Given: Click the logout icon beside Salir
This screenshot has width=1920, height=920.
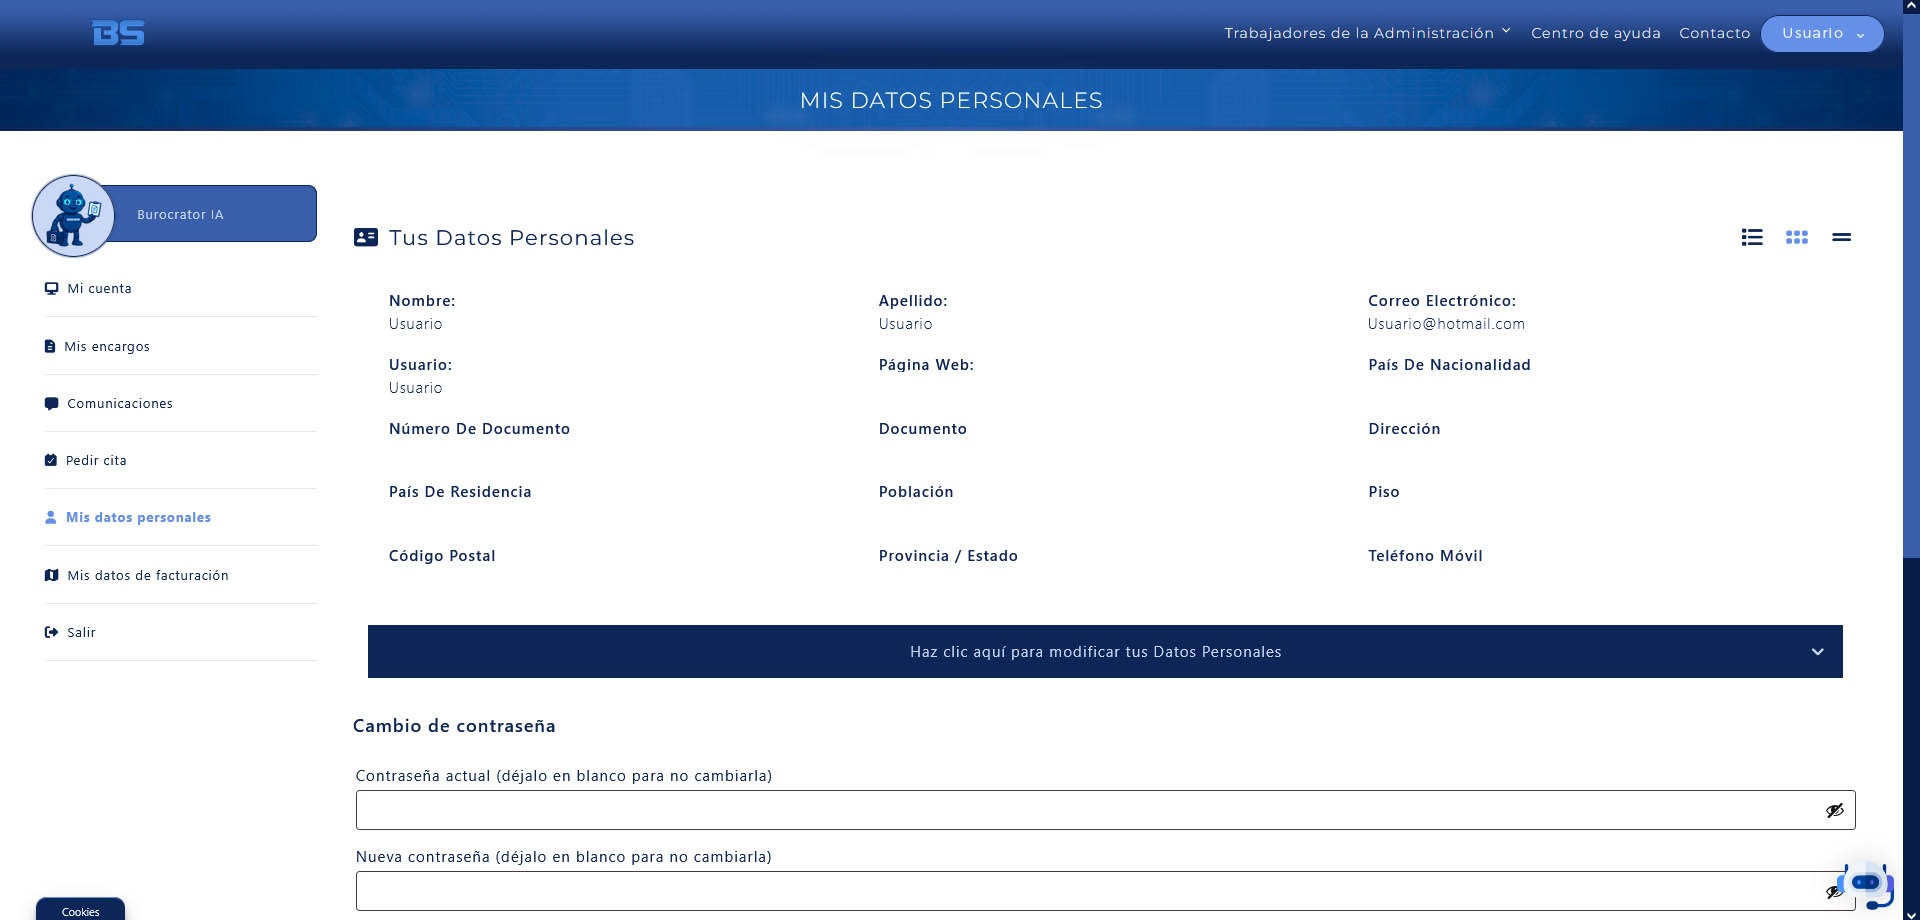Looking at the screenshot, I should click(51, 632).
